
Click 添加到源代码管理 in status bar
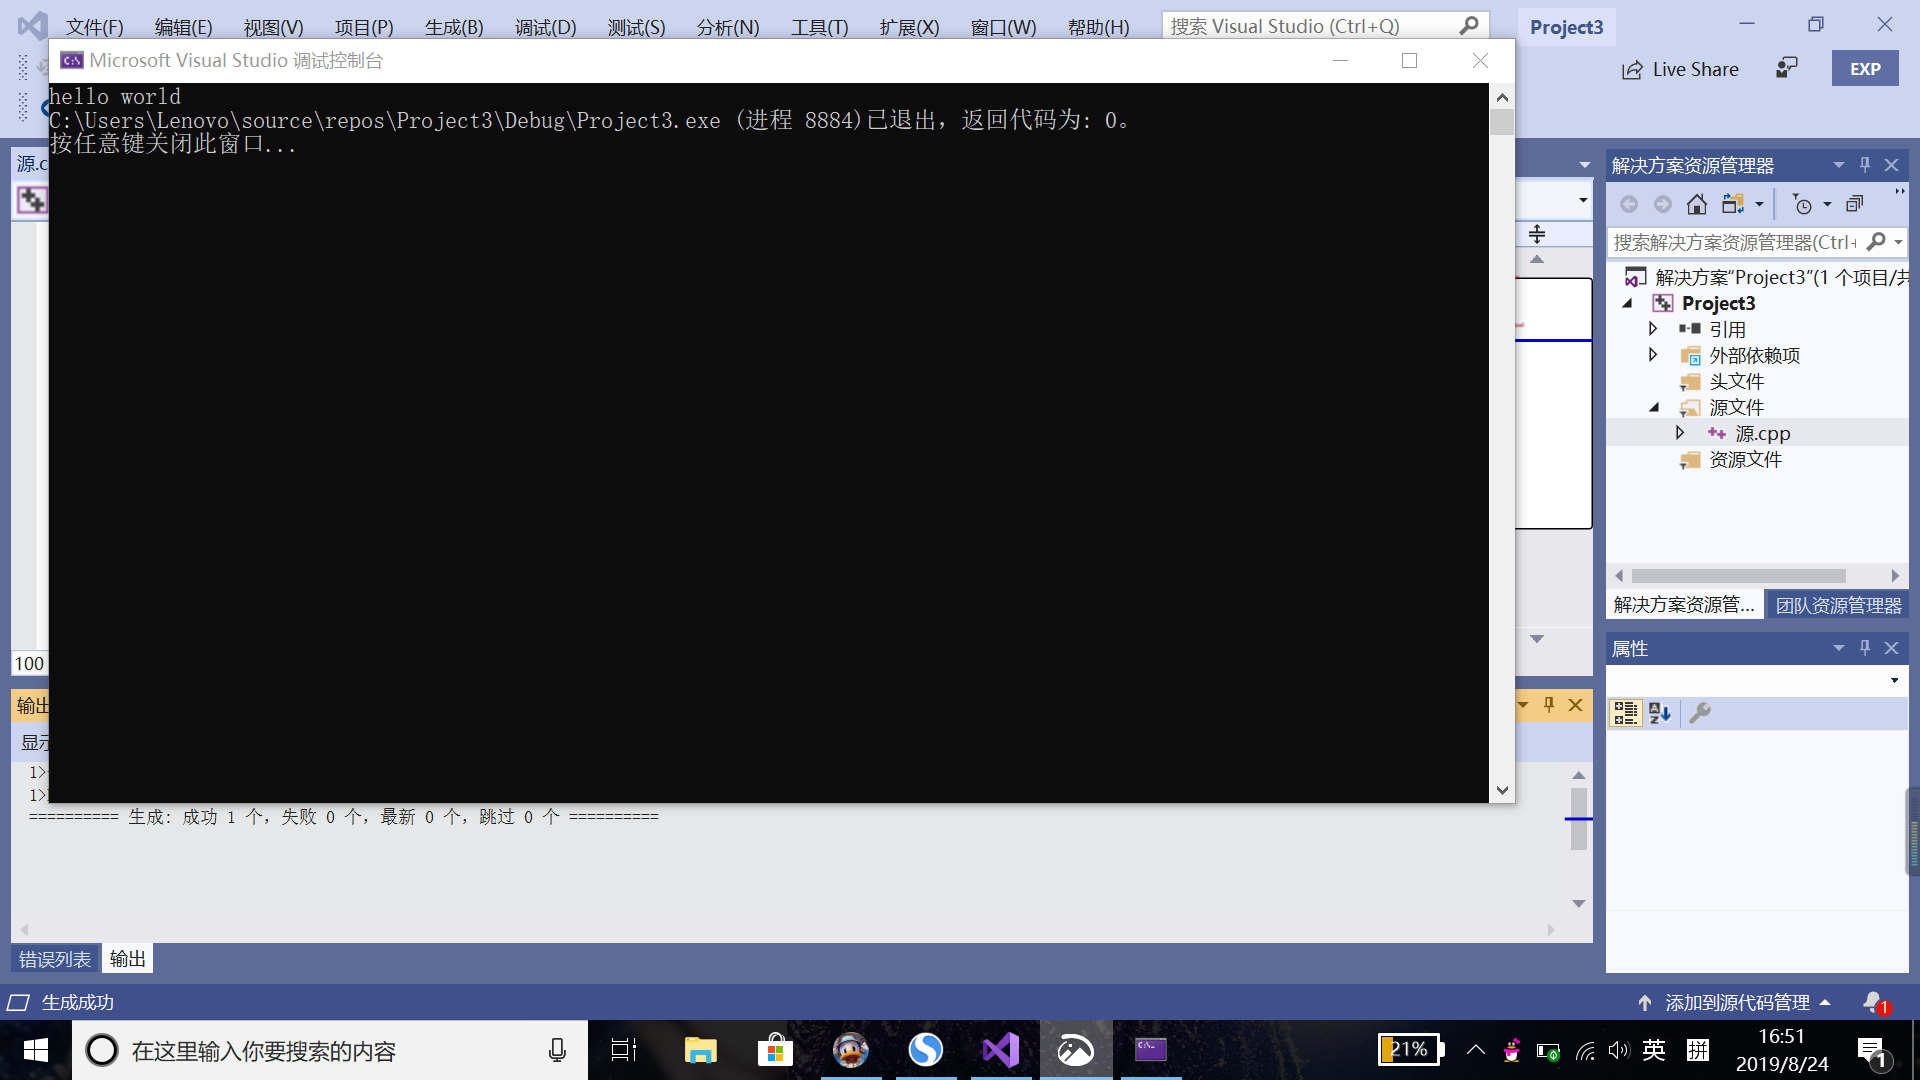pyautogui.click(x=1737, y=1002)
